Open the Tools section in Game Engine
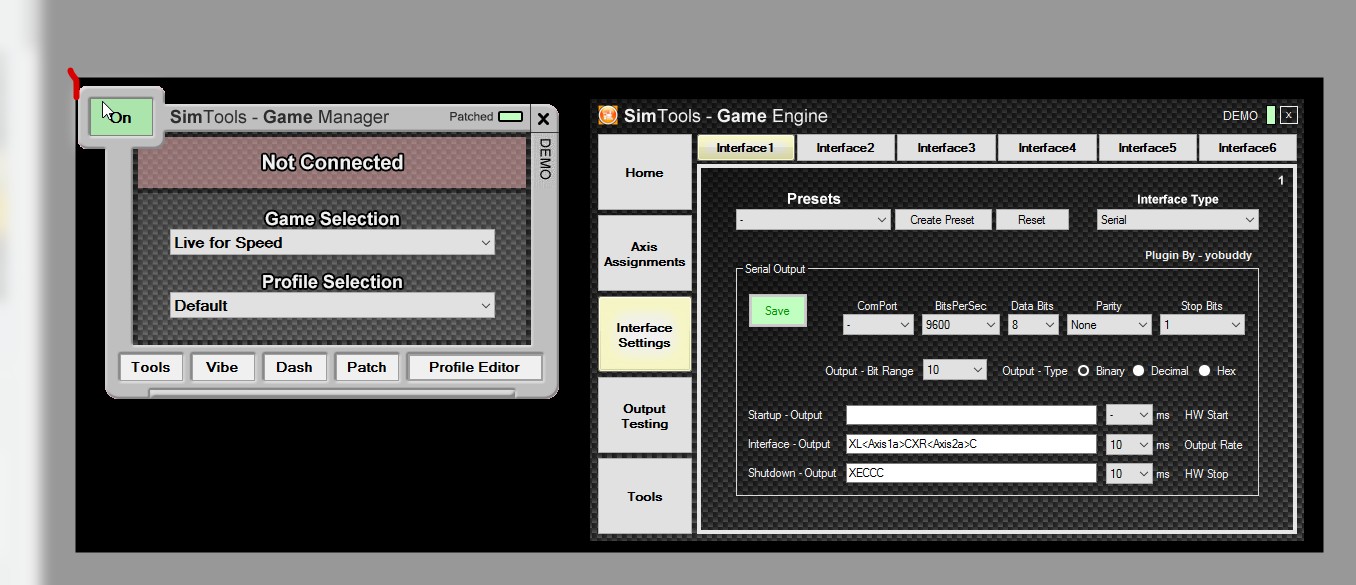The image size is (1356, 585). [644, 496]
